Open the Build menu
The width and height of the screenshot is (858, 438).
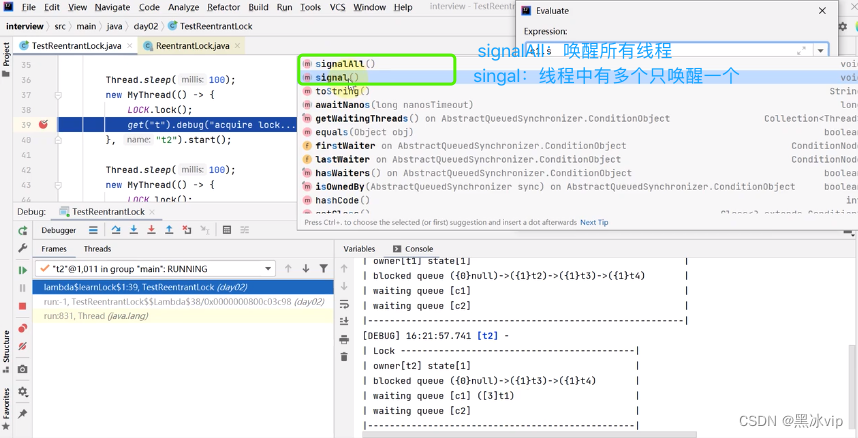point(258,7)
